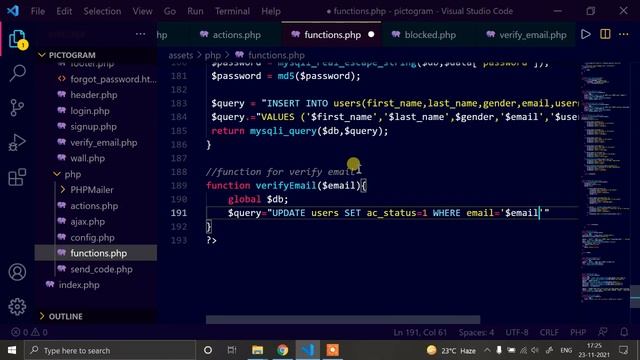Viewport: 640px width, 360px height.
Task: Click the errors and warnings status indicator
Action: [x=29, y=332]
